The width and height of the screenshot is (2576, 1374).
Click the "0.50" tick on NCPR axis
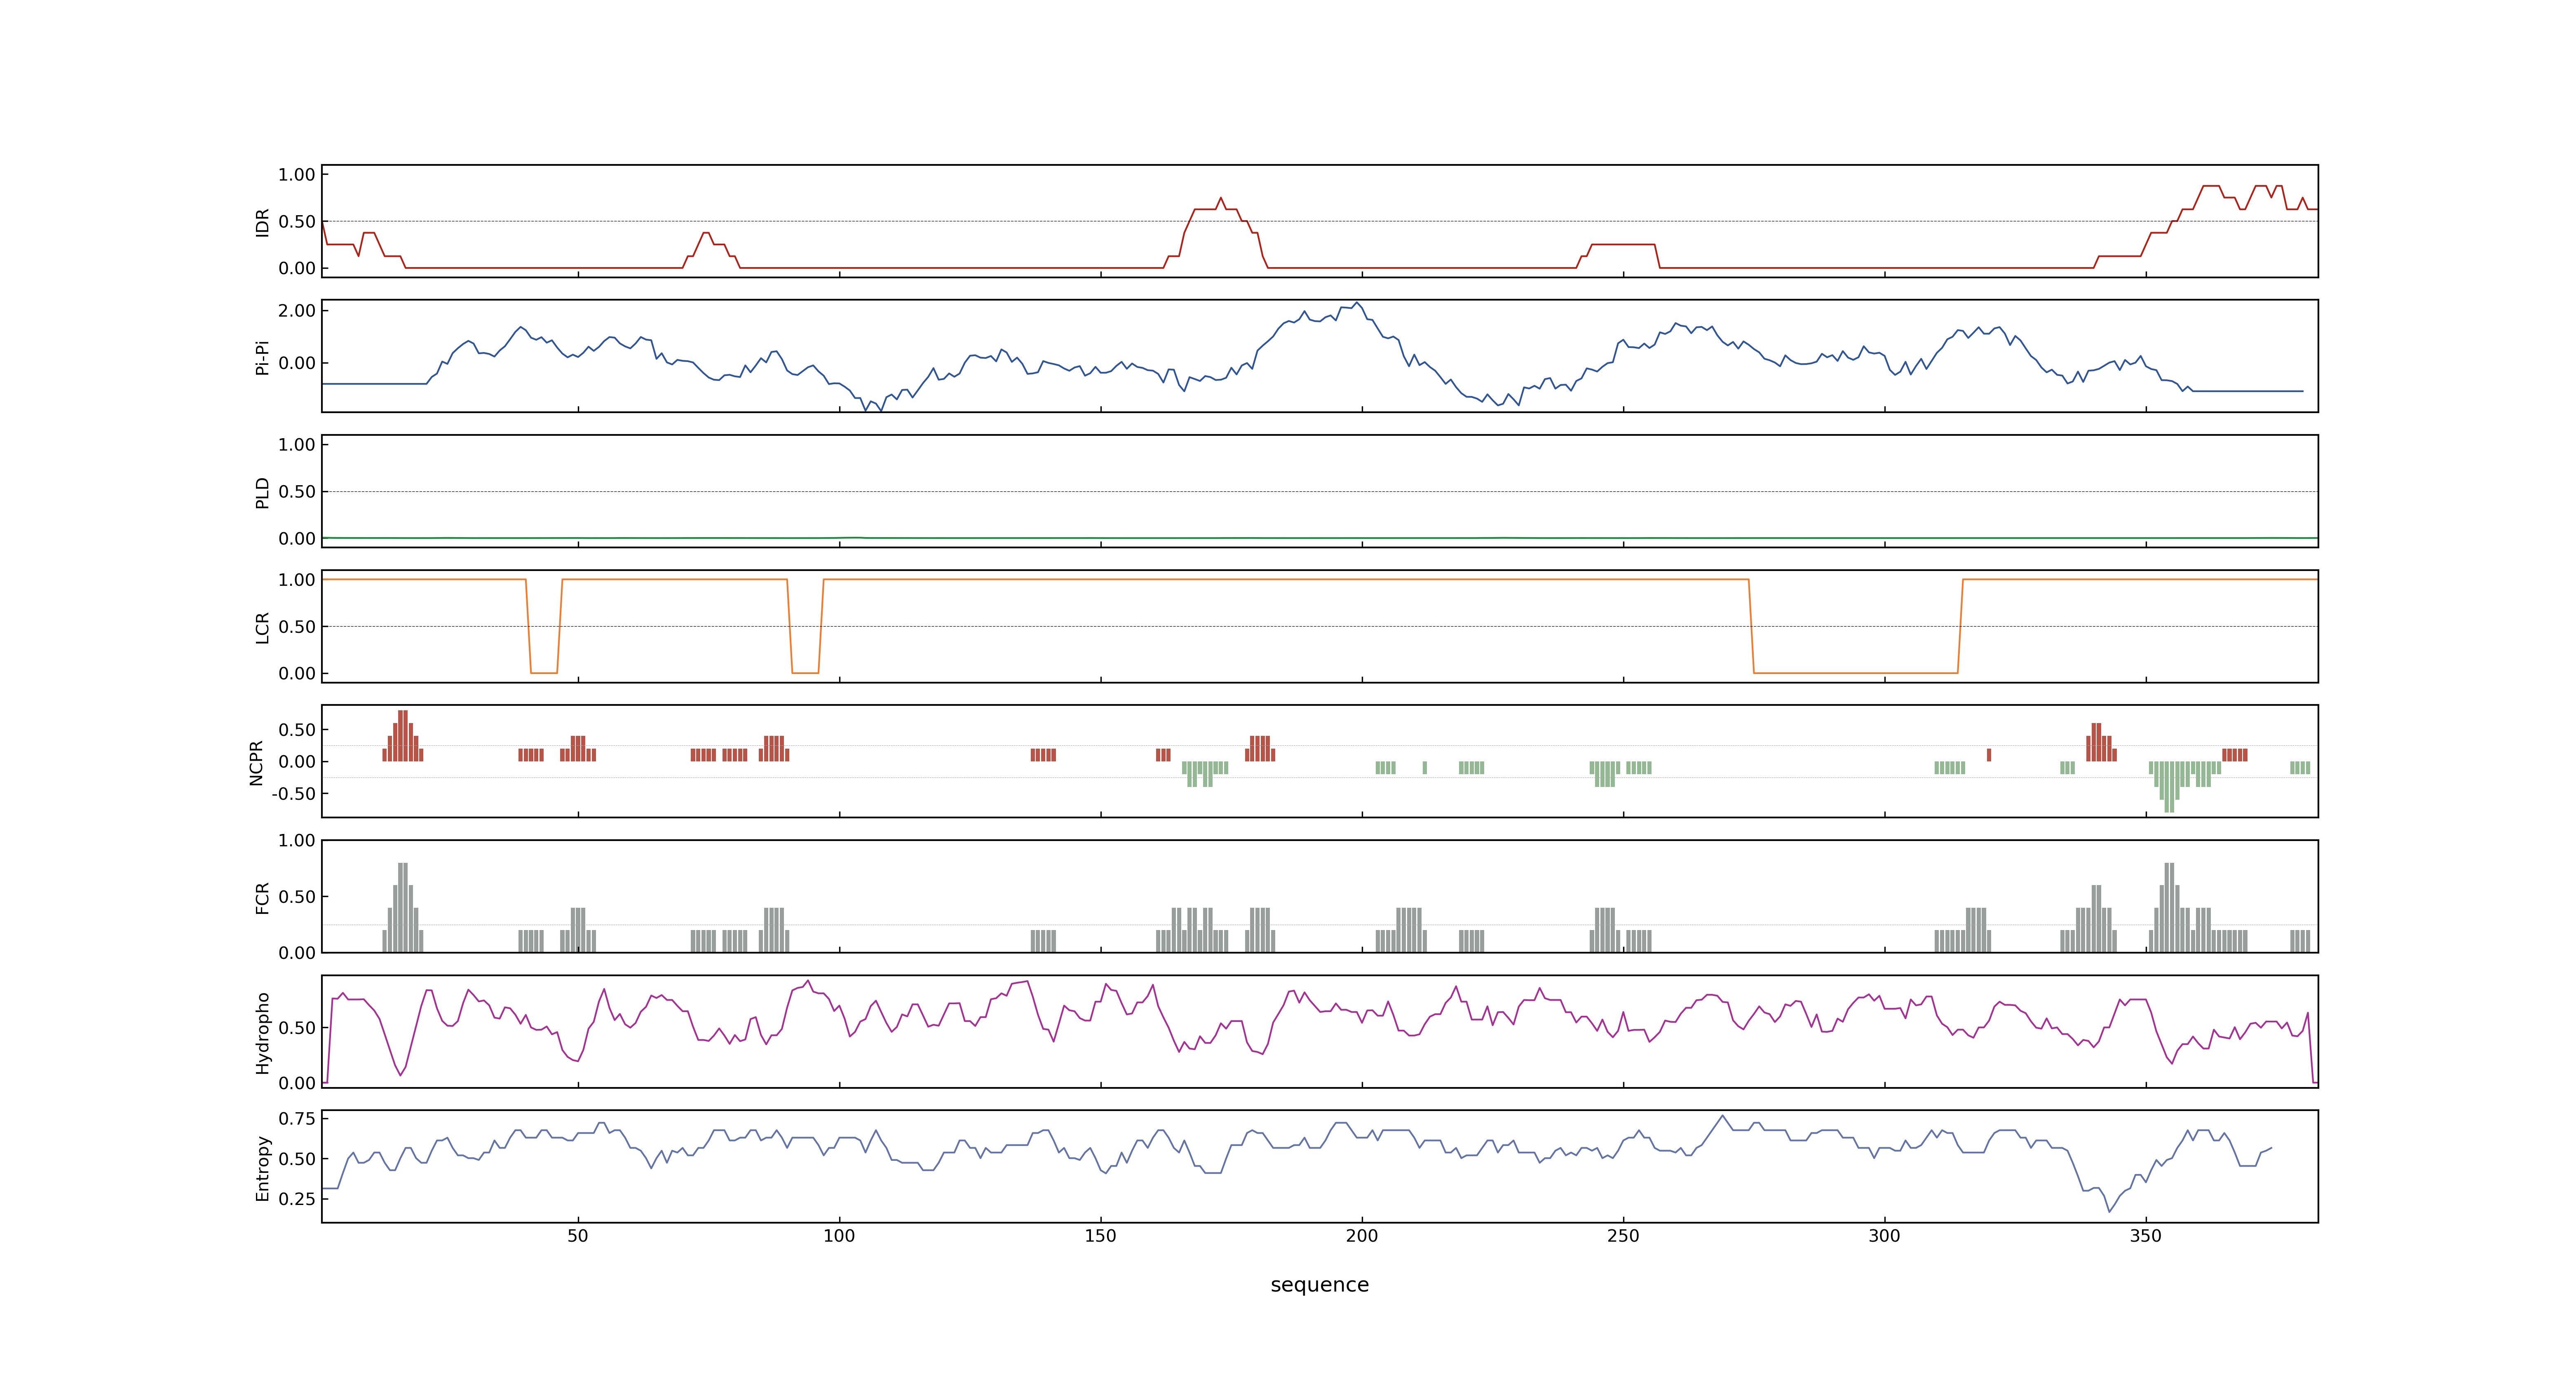297,730
